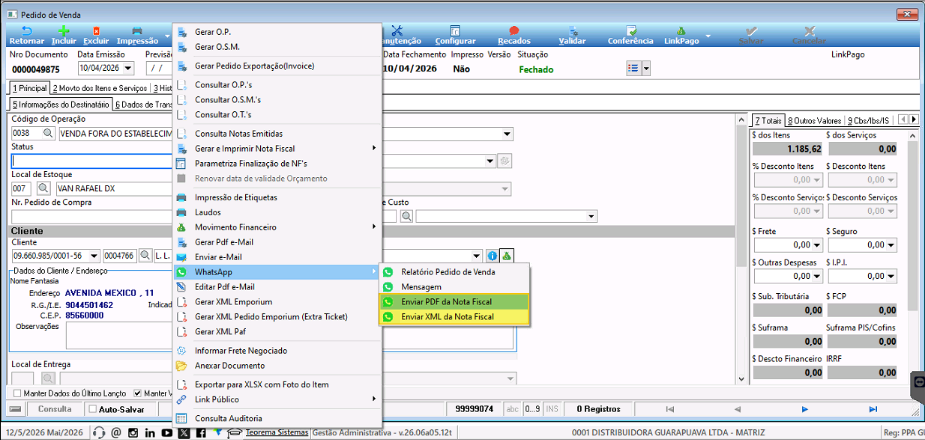
Task: Open the YouTube icon in status bar
Action: pyautogui.click(x=166, y=433)
